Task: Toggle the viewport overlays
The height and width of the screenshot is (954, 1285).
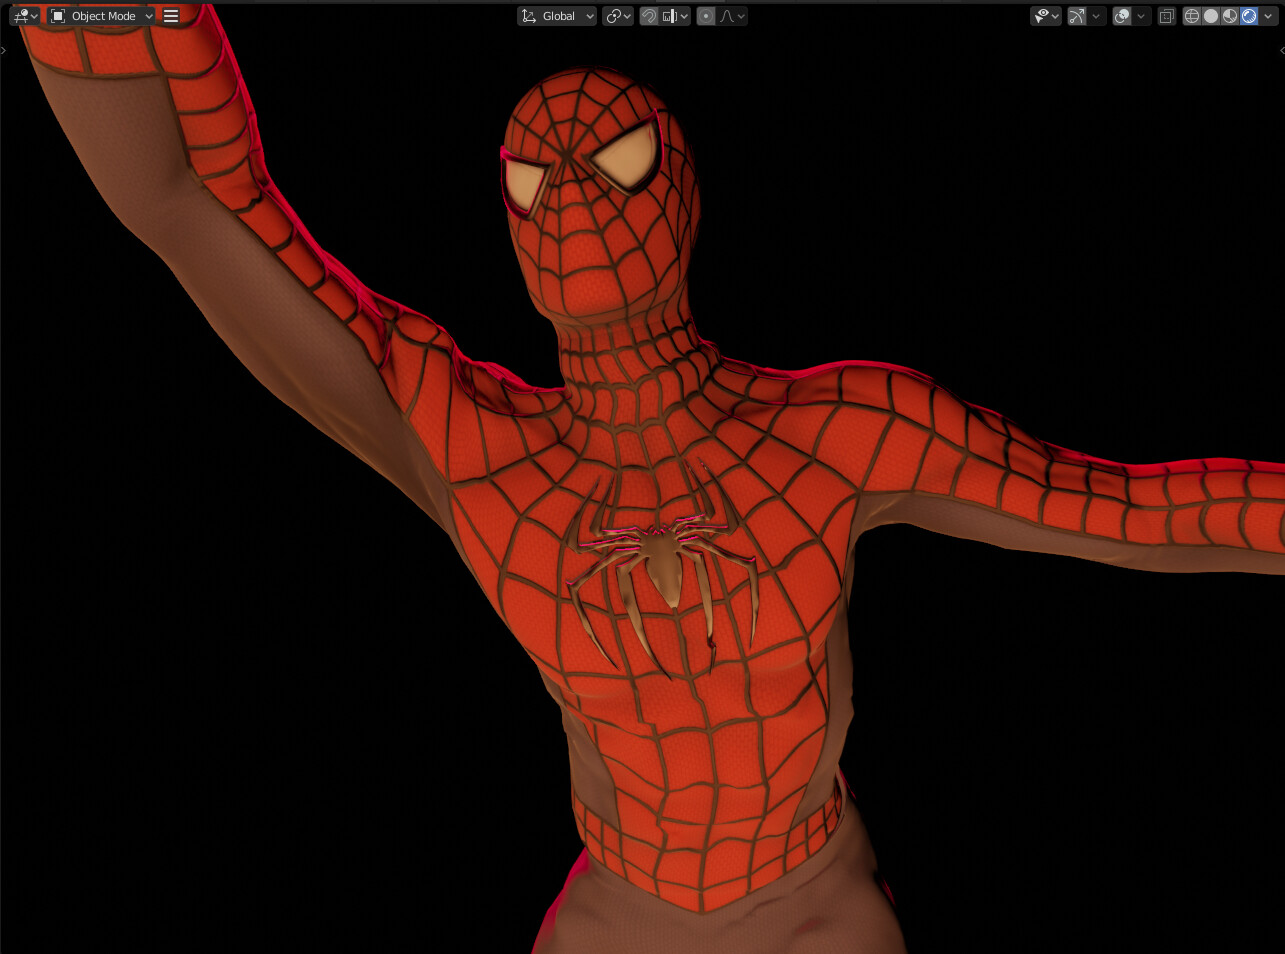Action: 1122,16
